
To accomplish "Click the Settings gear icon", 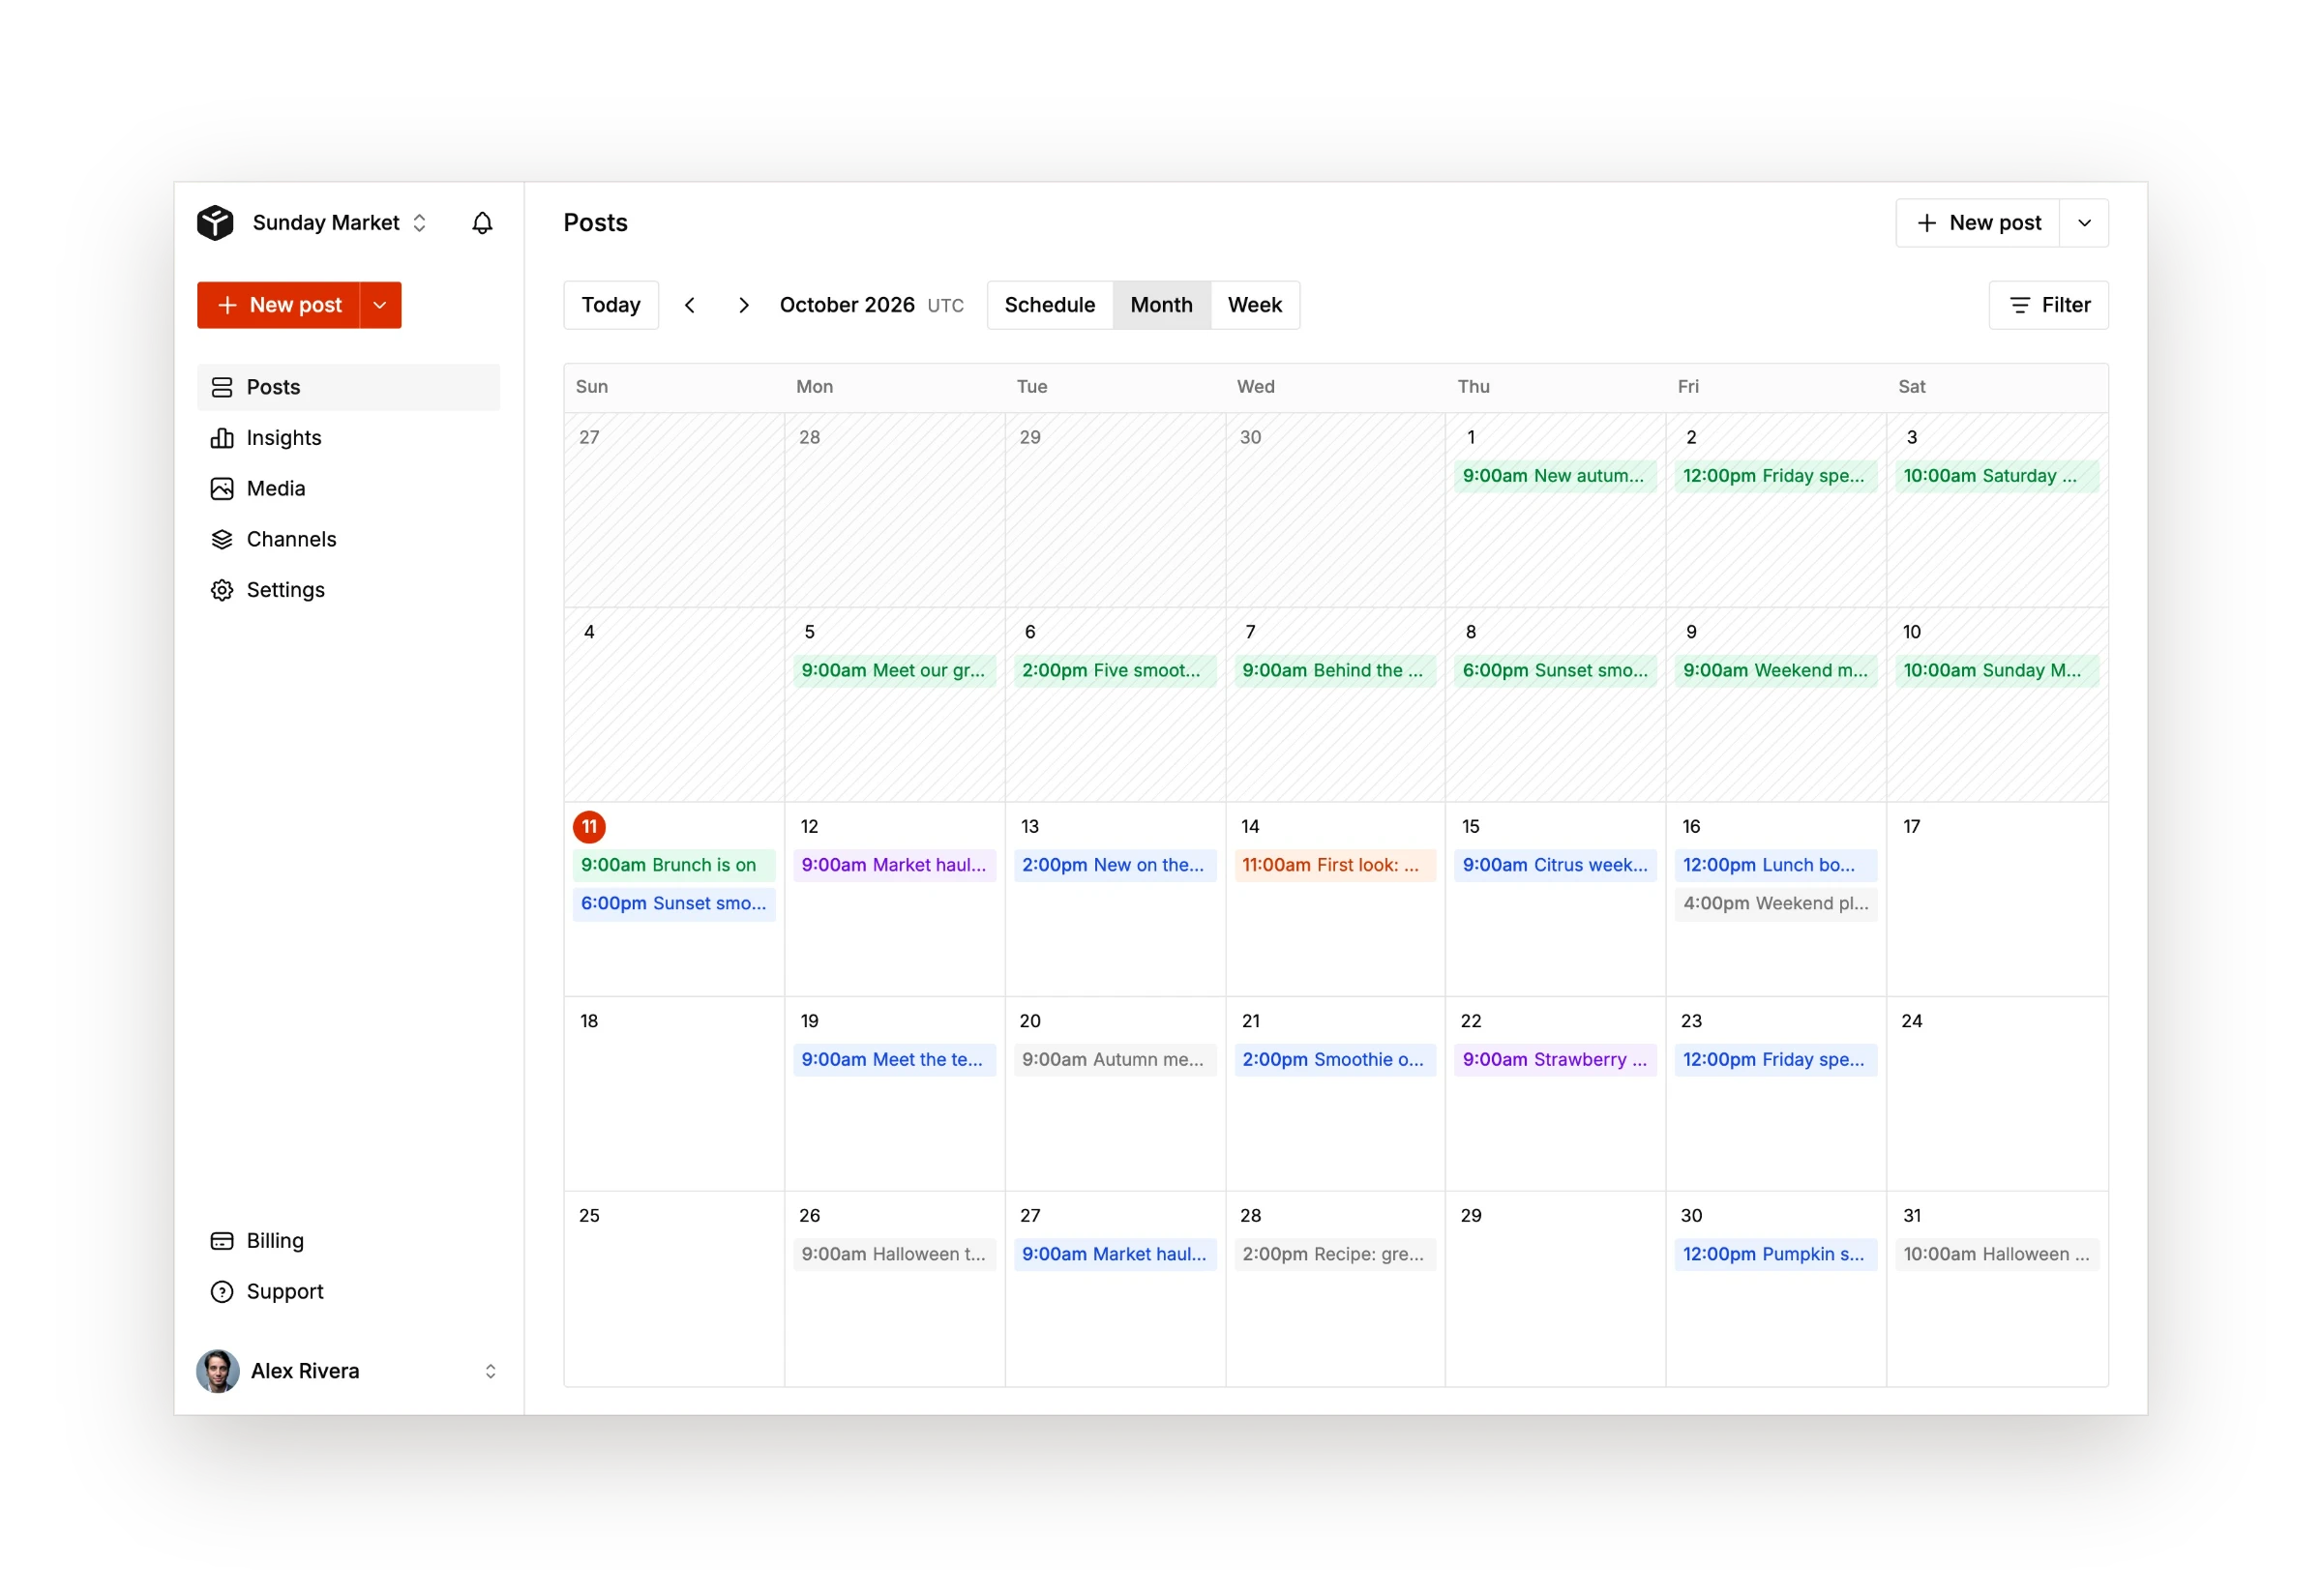I will click(x=222, y=590).
